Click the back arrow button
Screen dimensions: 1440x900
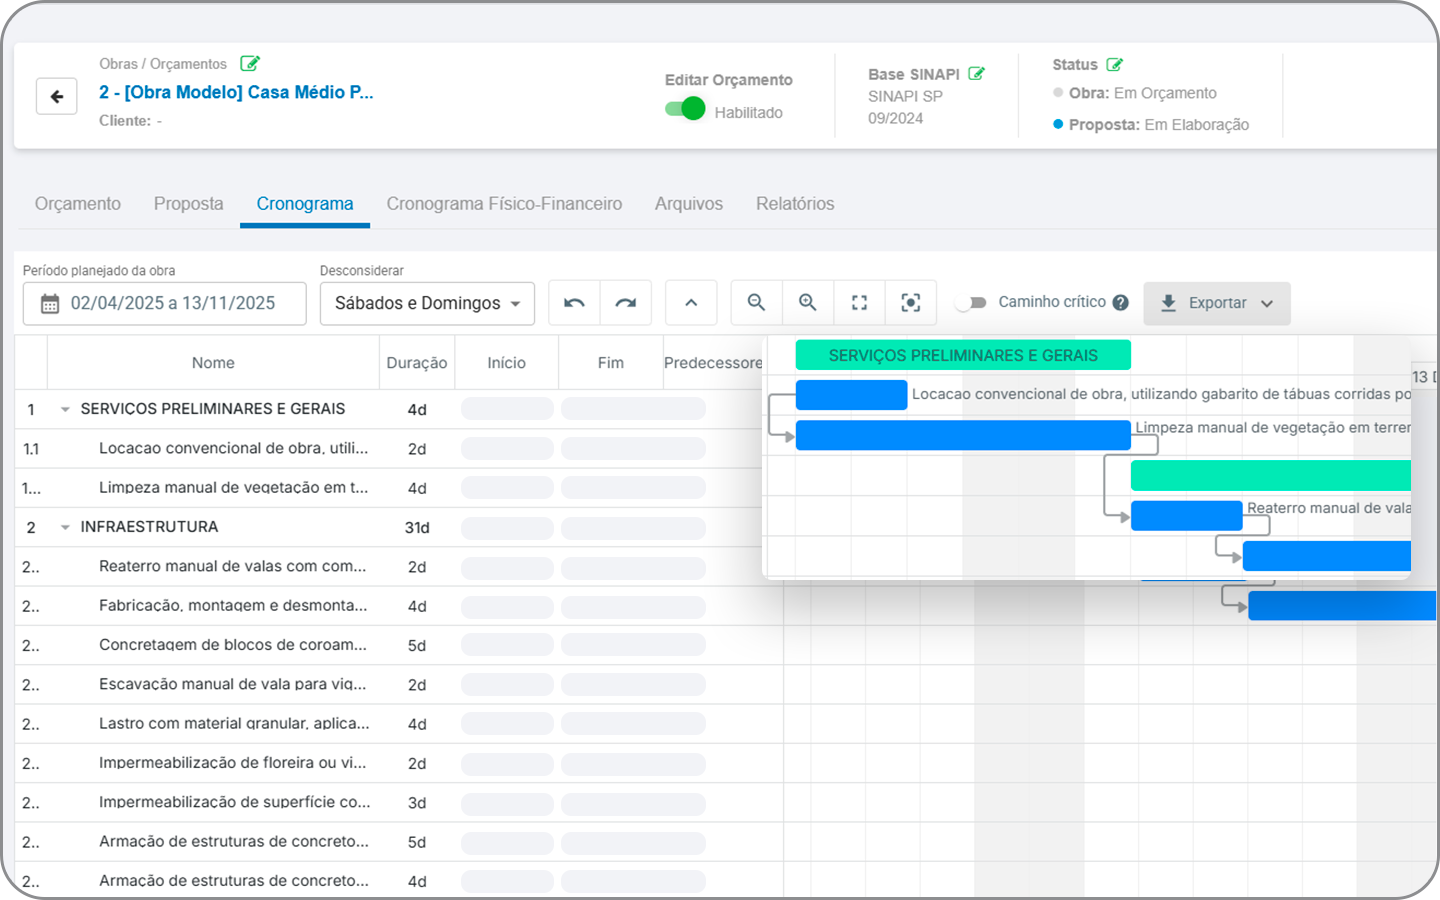pyautogui.click(x=57, y=97)
